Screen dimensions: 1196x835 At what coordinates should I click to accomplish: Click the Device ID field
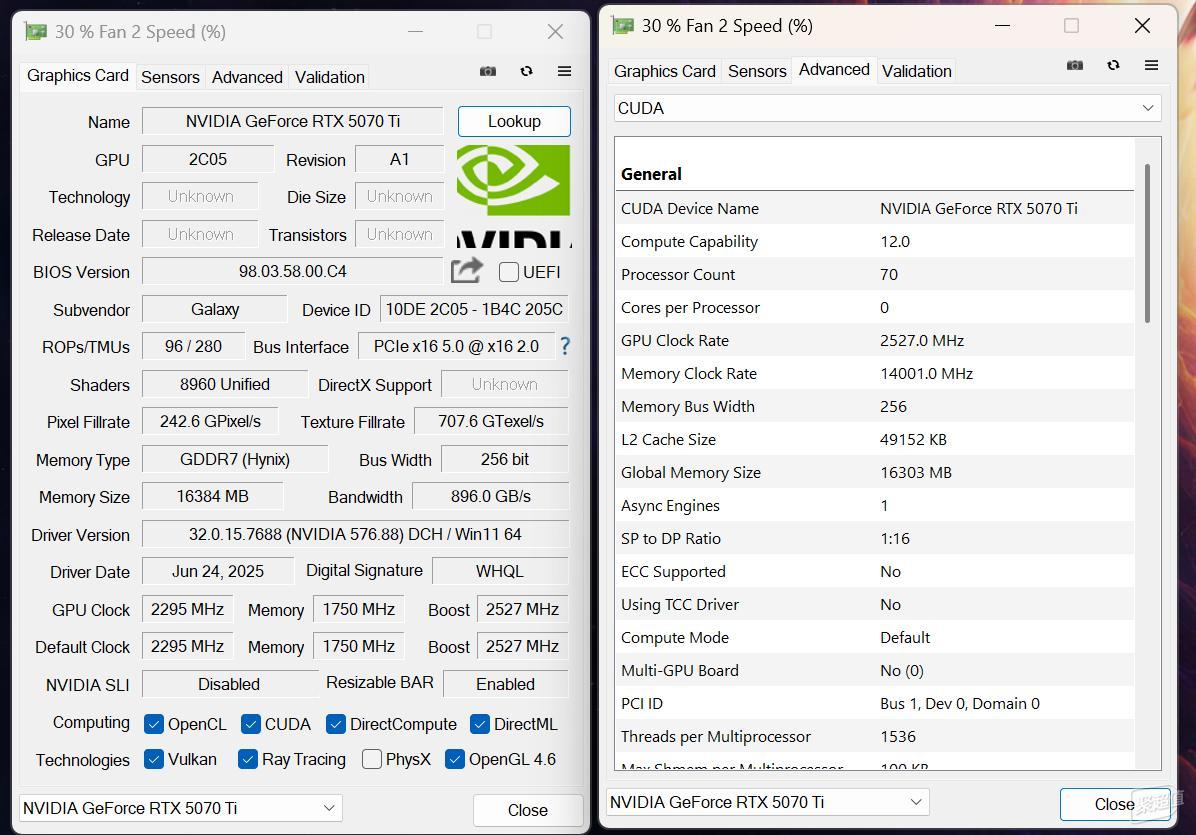474,309
